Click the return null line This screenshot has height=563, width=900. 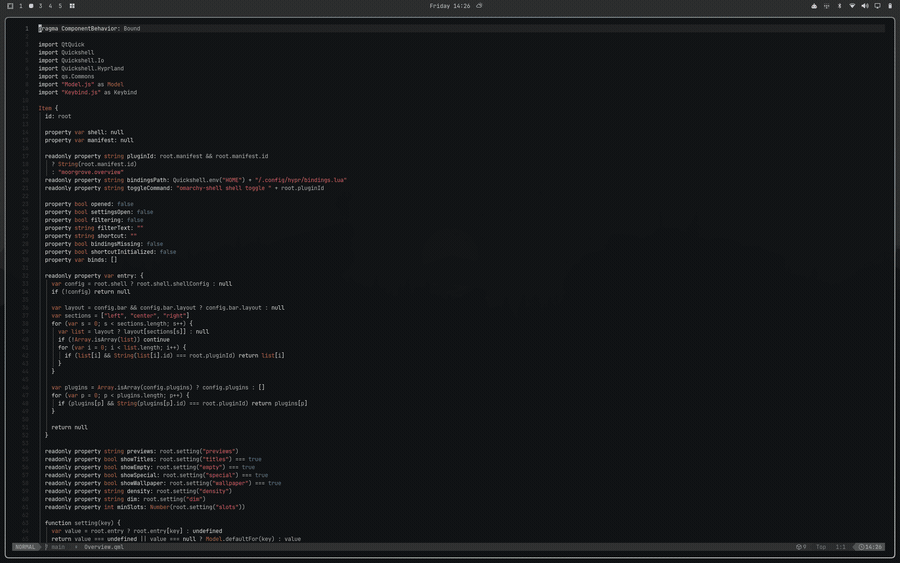tap(69, 428)
